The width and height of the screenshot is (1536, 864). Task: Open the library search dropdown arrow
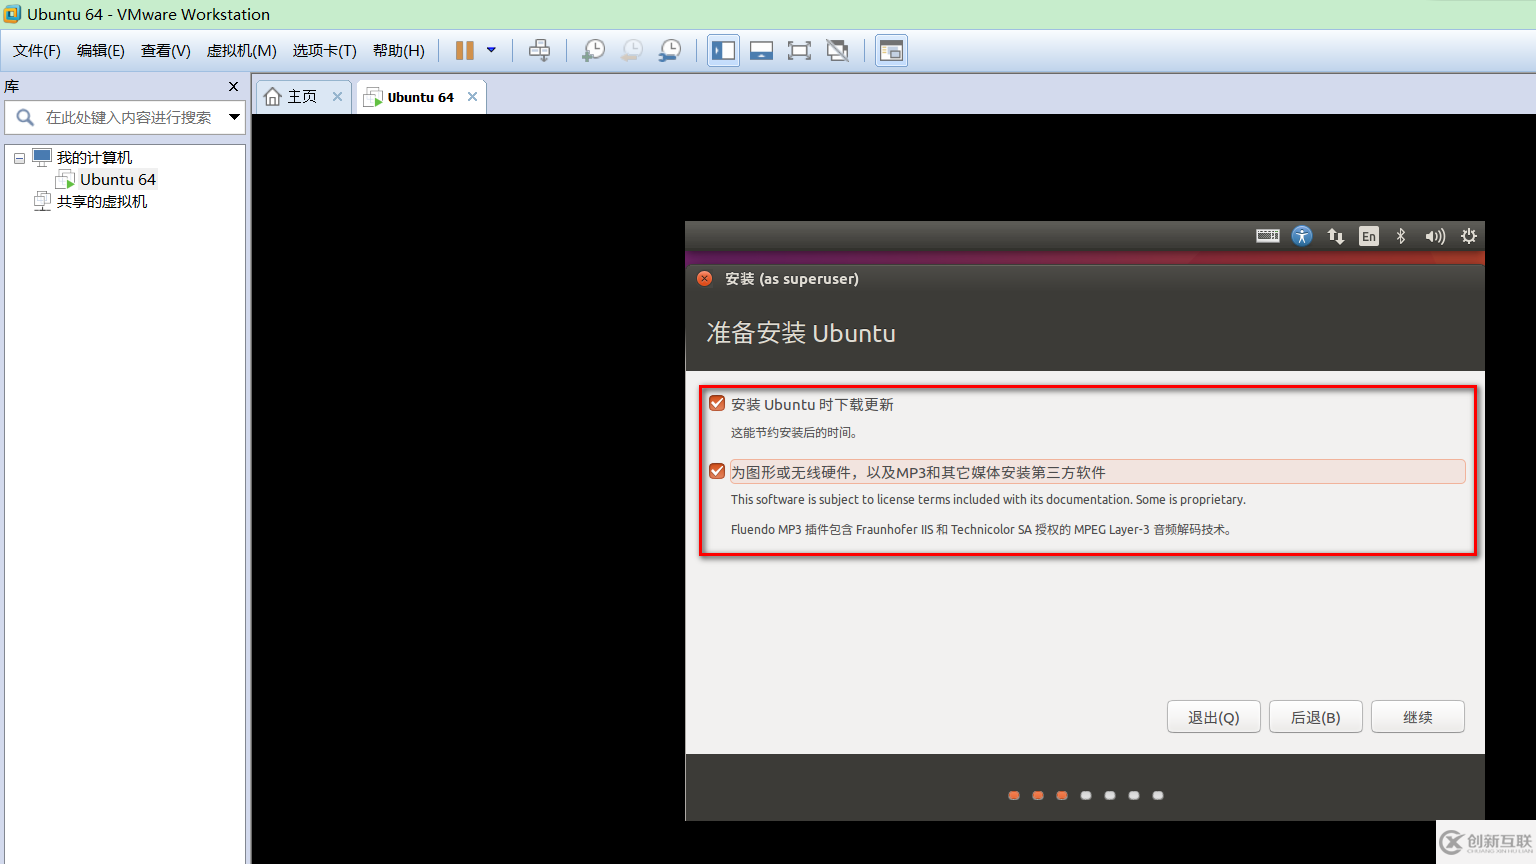point(234,117)
